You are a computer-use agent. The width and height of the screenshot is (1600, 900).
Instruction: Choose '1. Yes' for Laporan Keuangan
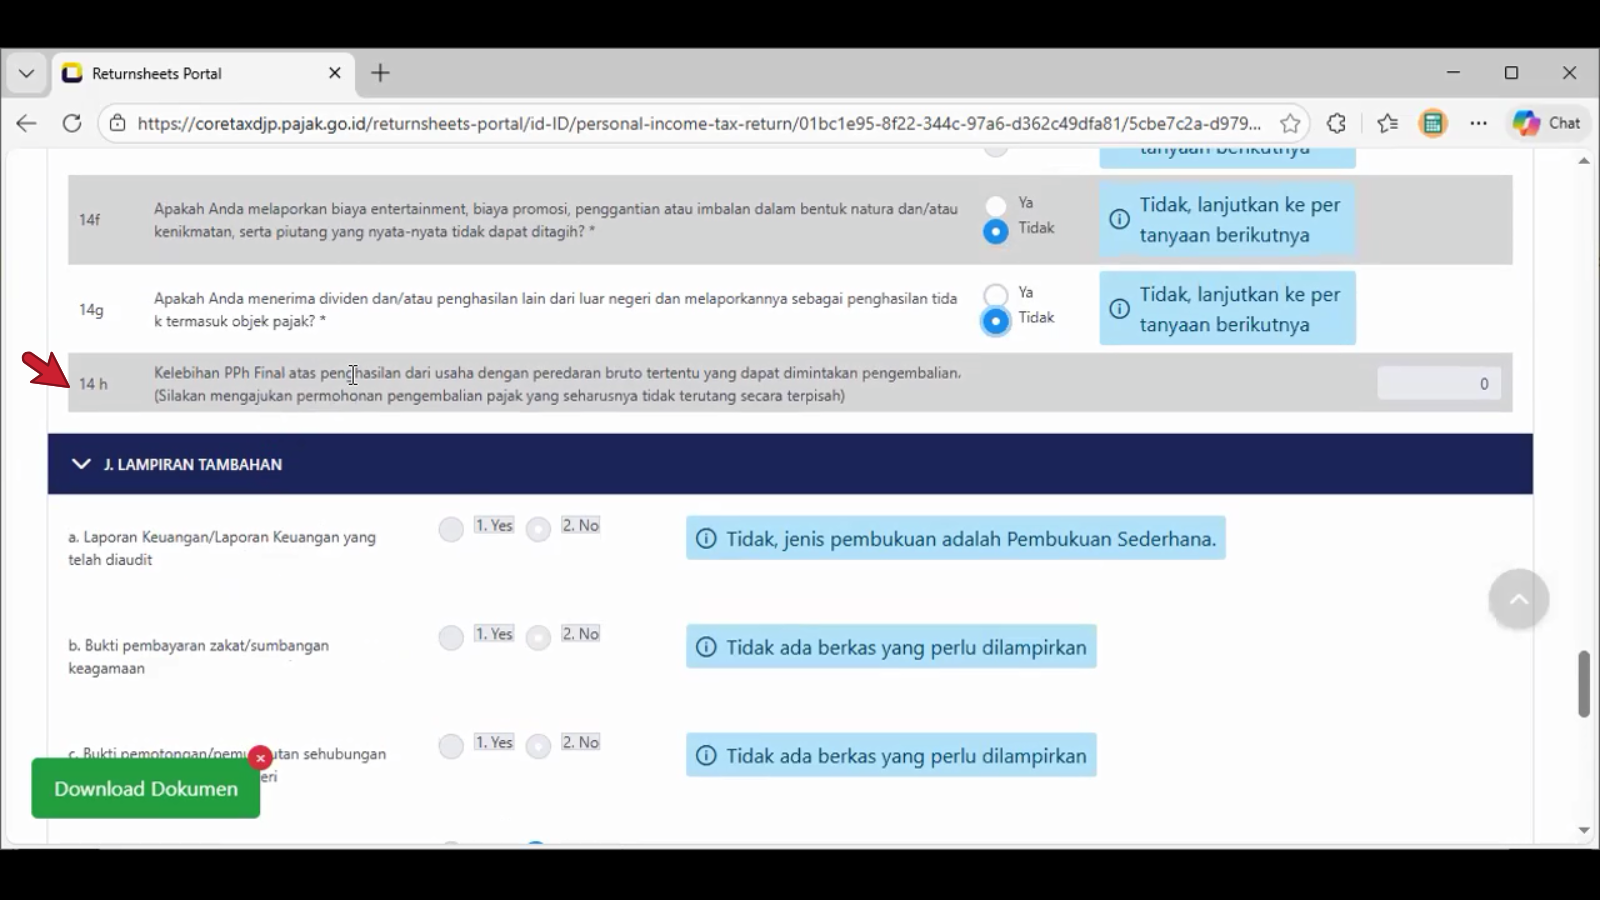point(451,529)
